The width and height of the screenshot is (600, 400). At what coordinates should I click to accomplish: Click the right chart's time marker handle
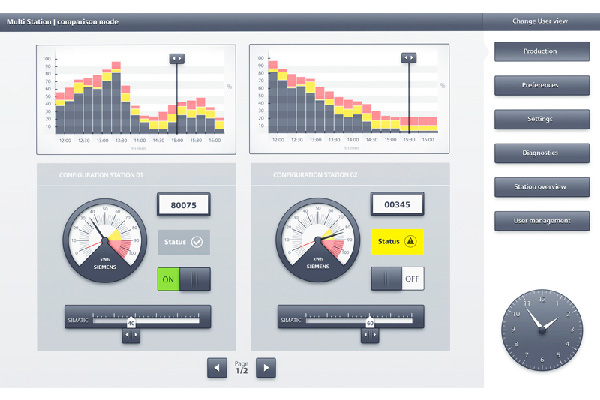(408, 58)
